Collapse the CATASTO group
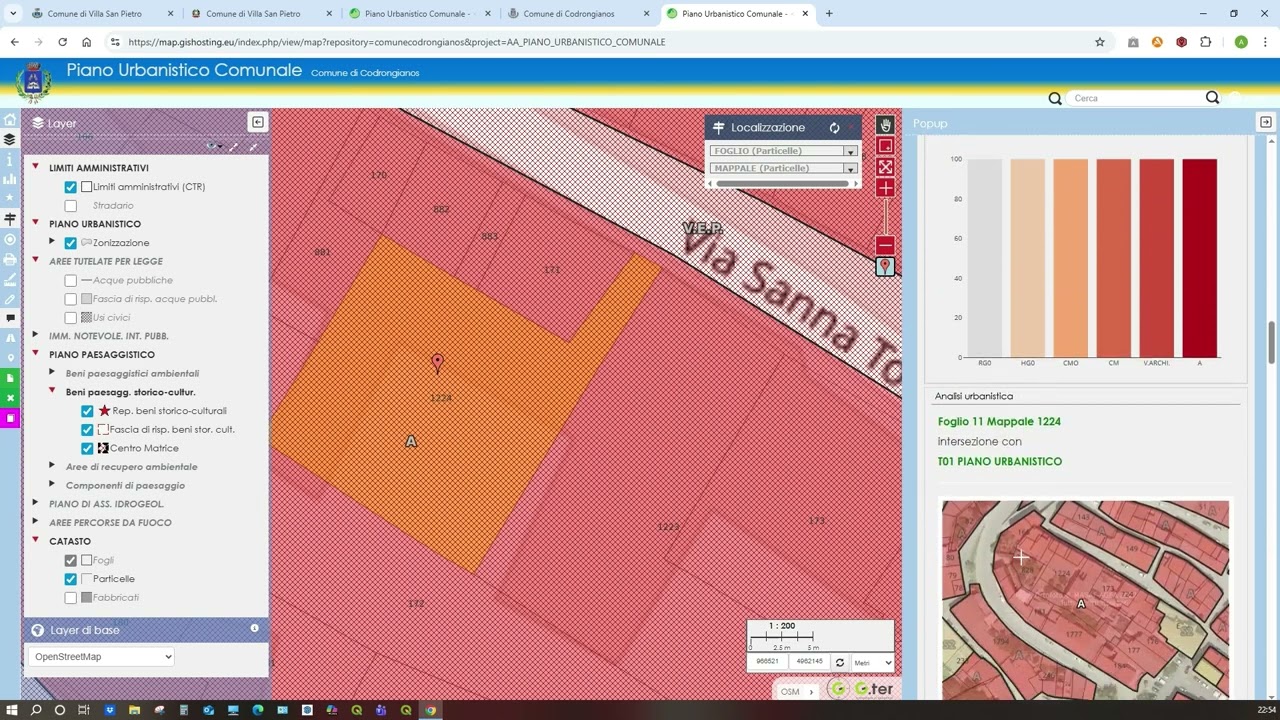The height and width of the screenshot is (720, 1280). [x=35, y=540]
